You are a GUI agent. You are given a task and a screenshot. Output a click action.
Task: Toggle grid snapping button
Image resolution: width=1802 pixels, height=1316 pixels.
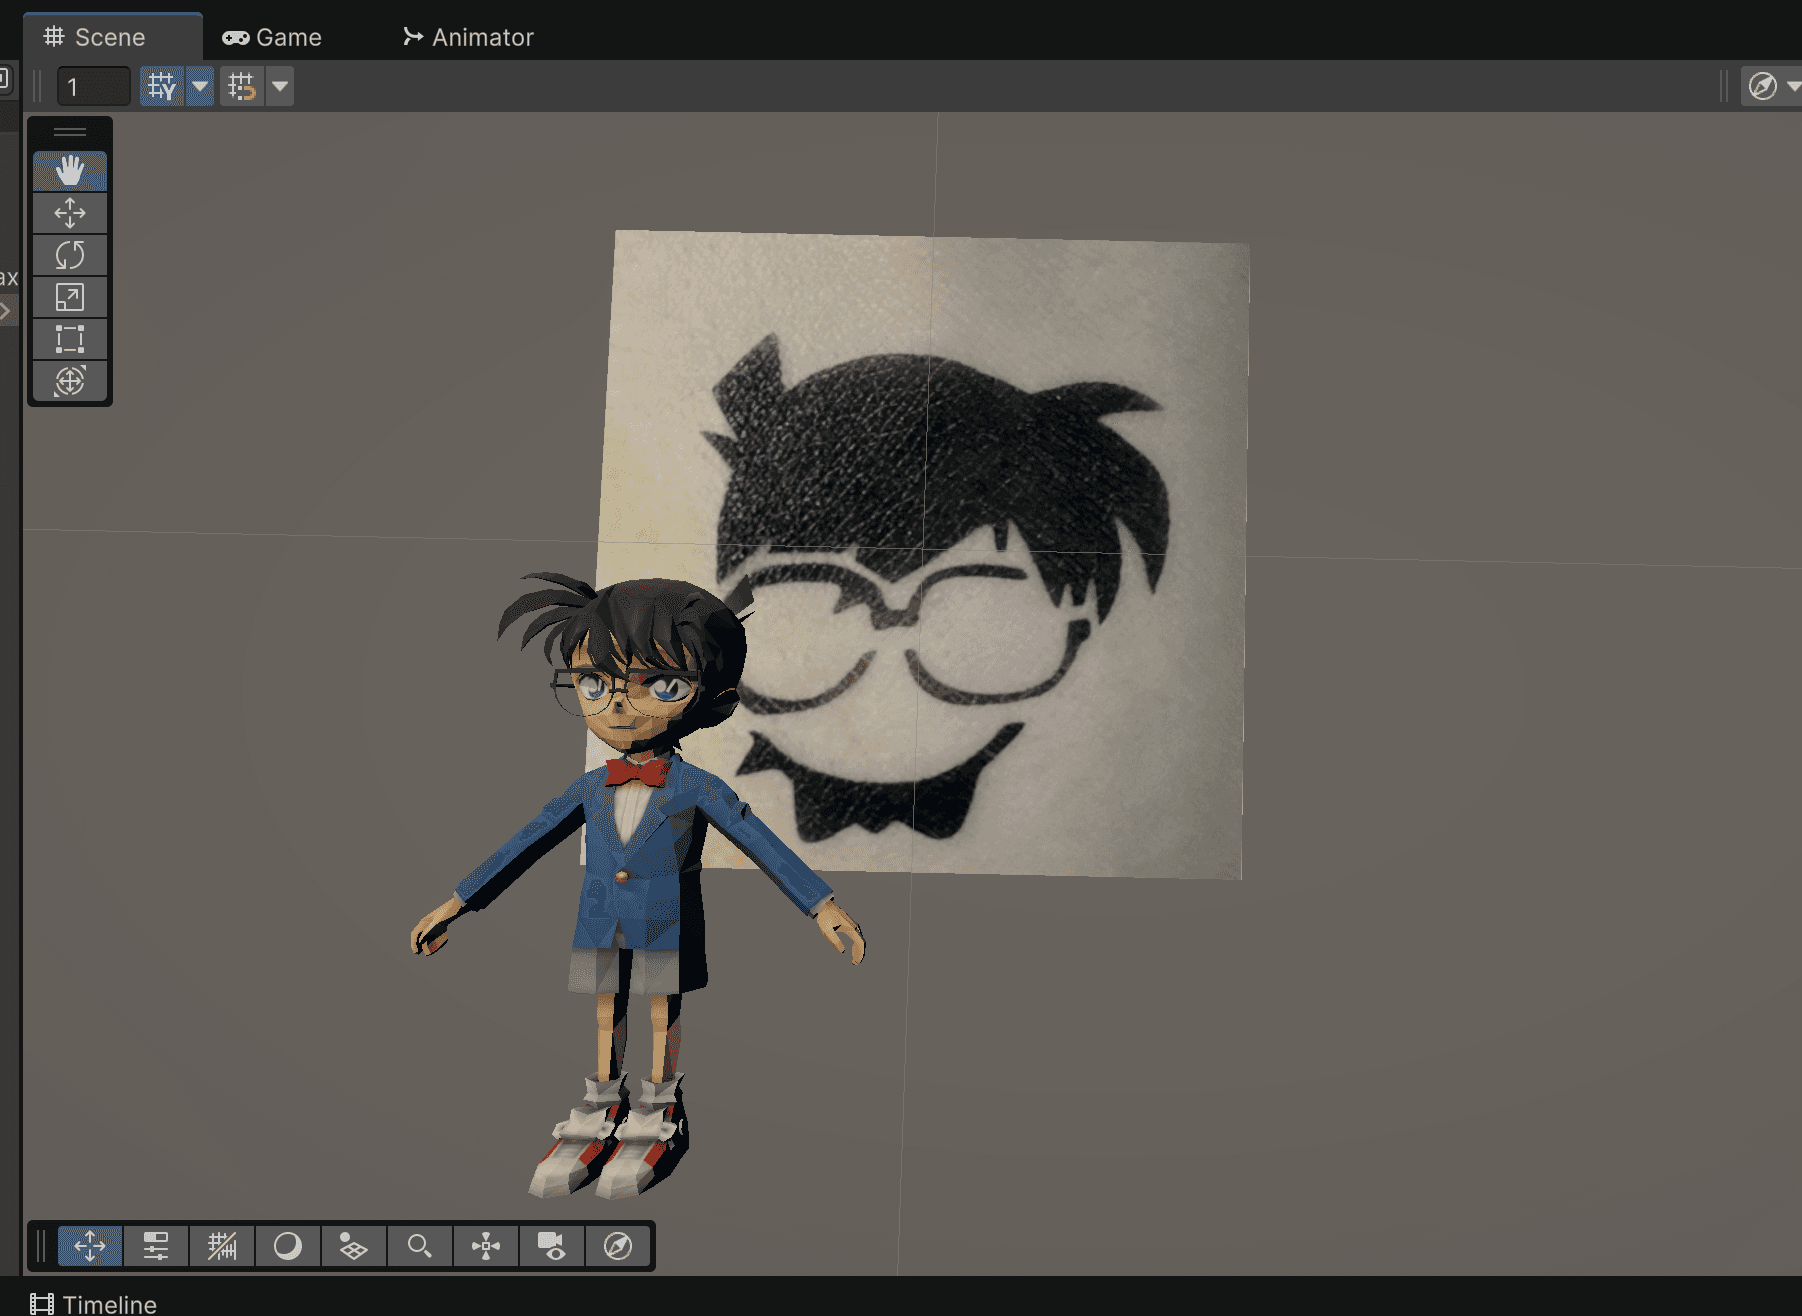coord(242,86)
